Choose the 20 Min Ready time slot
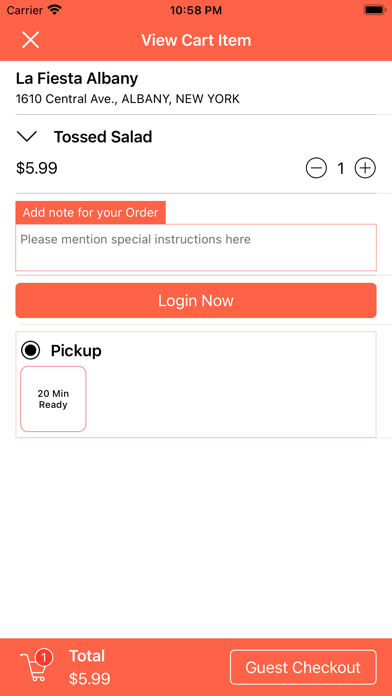Viewport: 392px width, 696px height. coord(53,399)
